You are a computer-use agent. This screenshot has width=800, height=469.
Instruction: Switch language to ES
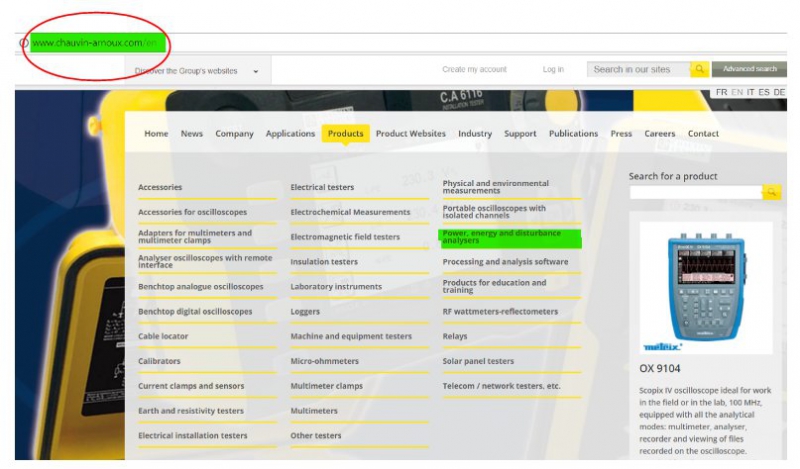click(x=764, y=92)
